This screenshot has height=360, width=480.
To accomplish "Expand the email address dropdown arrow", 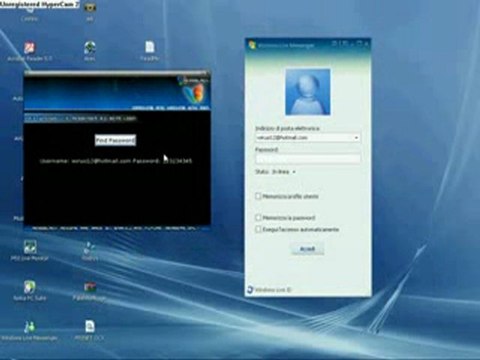I will pyautogui.click(x=356, y=138).
